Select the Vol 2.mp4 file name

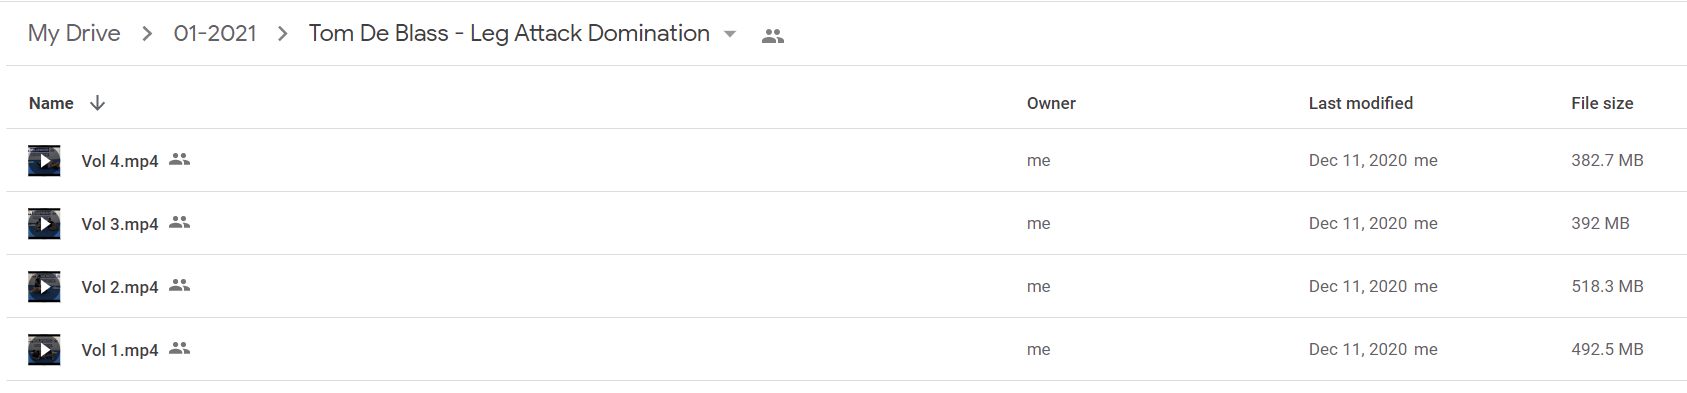coord(120,287)
